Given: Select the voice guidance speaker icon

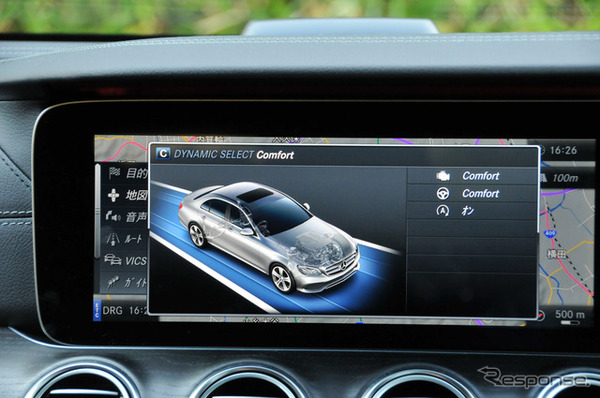Looking at the screenshot, I should click(113, 217).
